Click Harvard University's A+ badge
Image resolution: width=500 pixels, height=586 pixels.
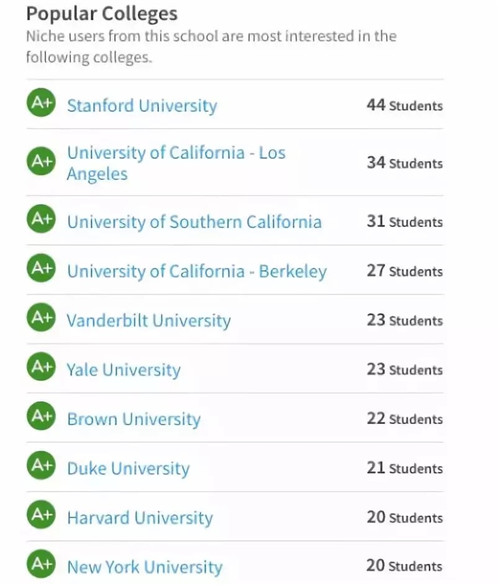tap(41, 515)
